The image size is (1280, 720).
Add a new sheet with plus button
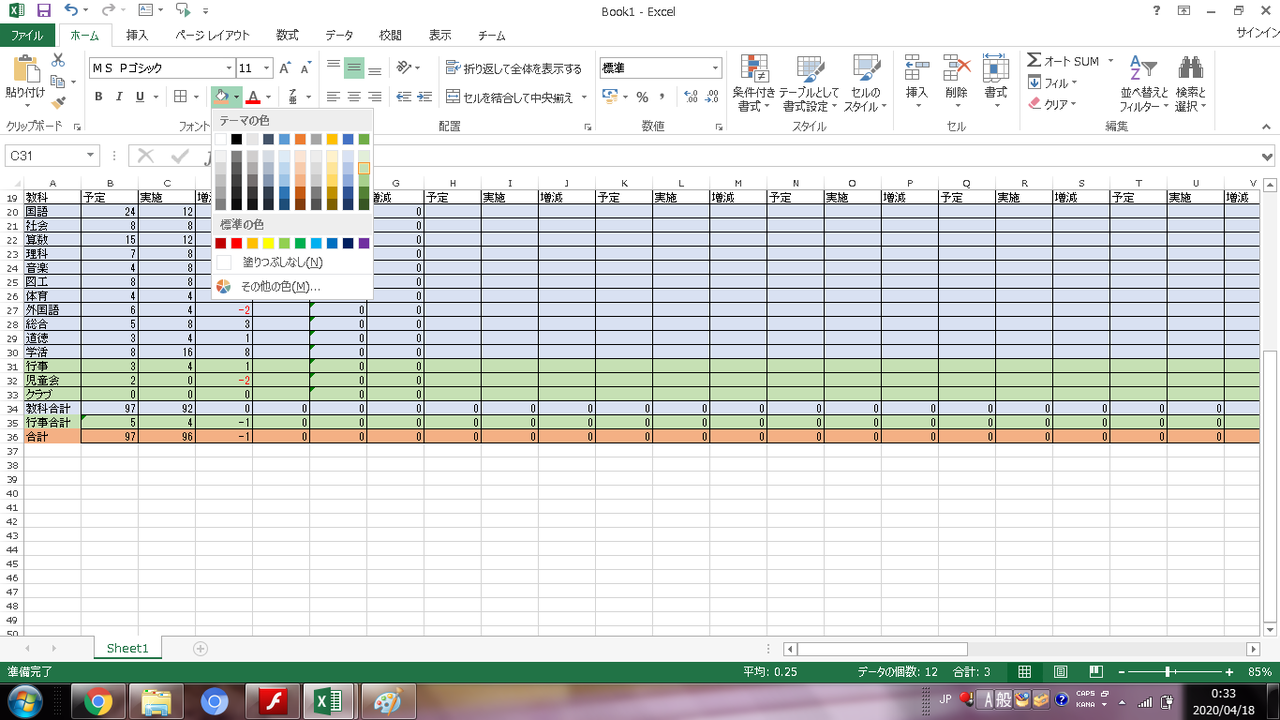[200, 648]
